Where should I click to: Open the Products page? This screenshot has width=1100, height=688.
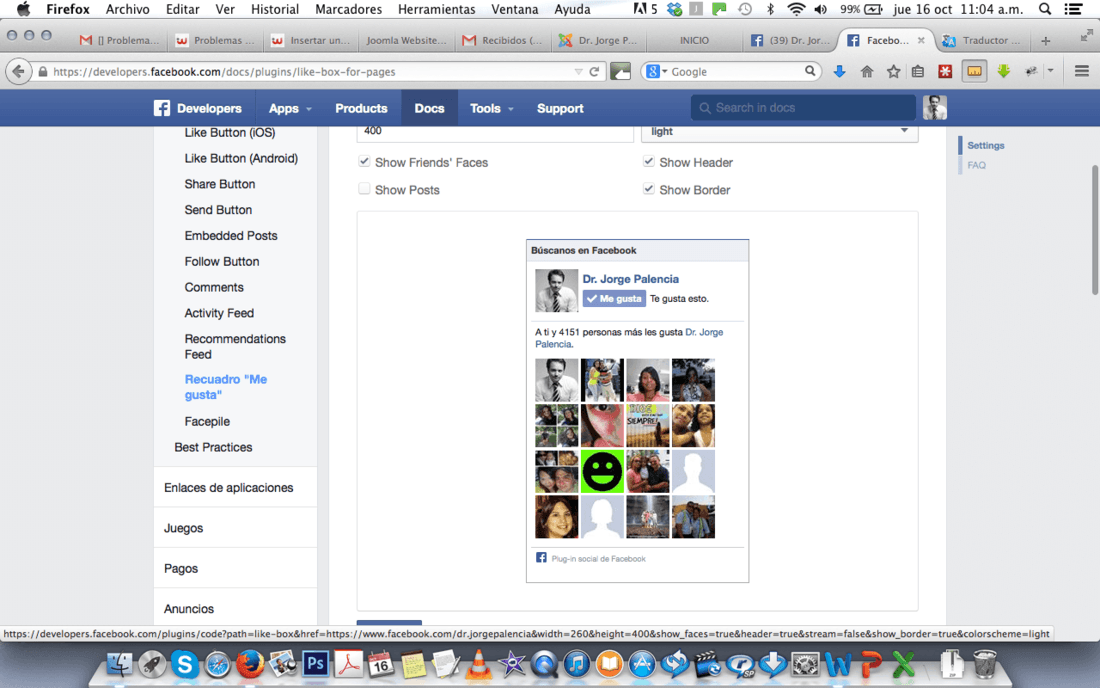coord(361,108)
